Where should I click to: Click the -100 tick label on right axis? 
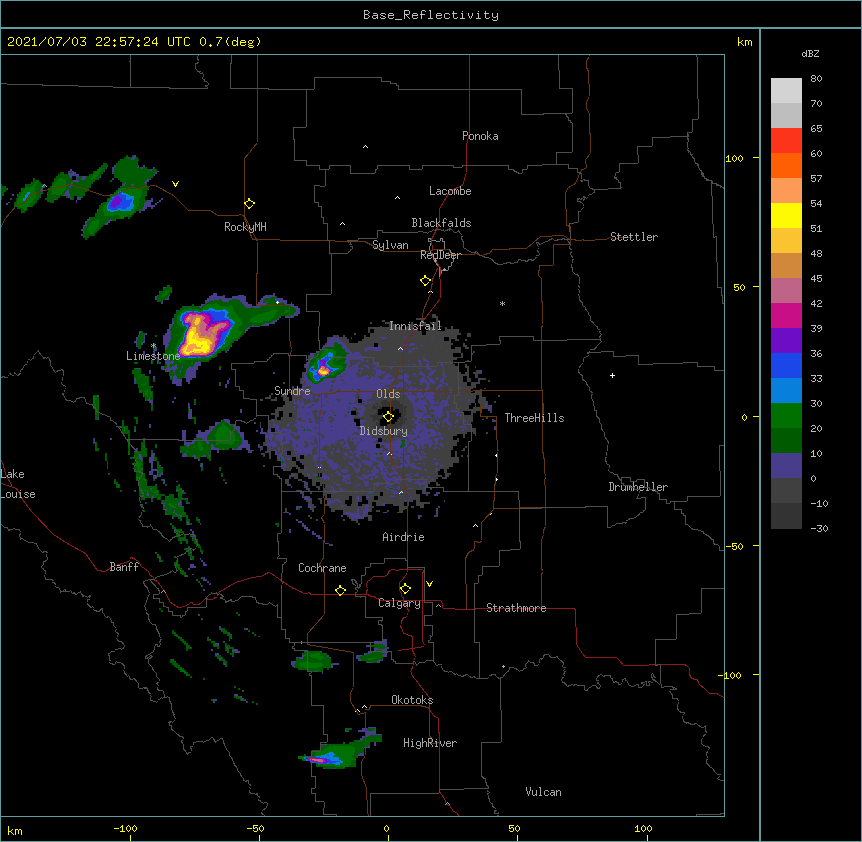coord(731,675)
